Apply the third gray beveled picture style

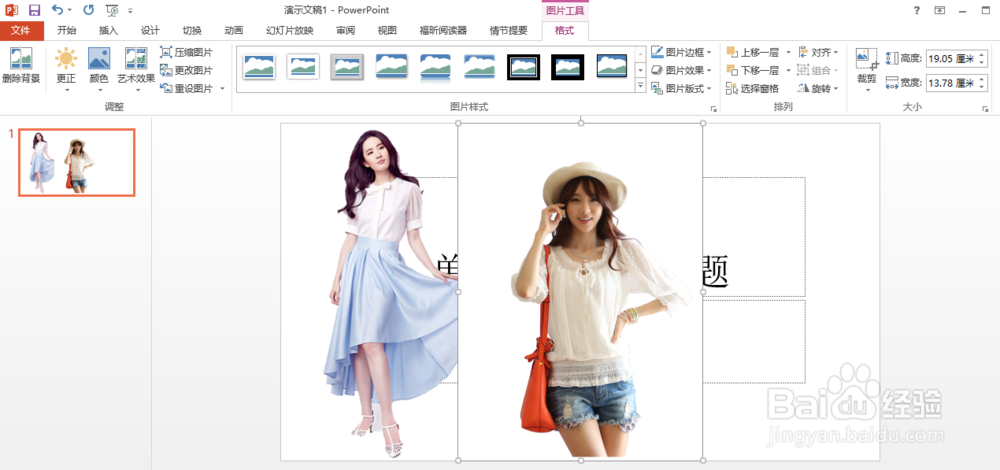(347, 66)
